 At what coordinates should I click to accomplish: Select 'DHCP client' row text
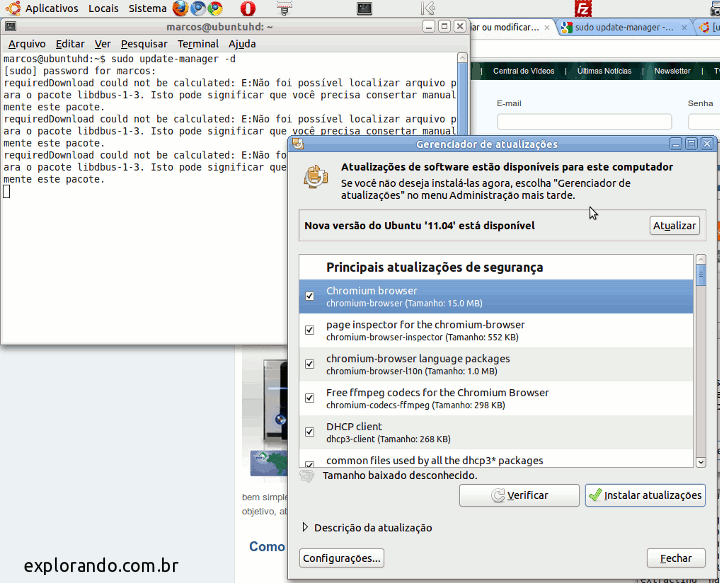354,426
